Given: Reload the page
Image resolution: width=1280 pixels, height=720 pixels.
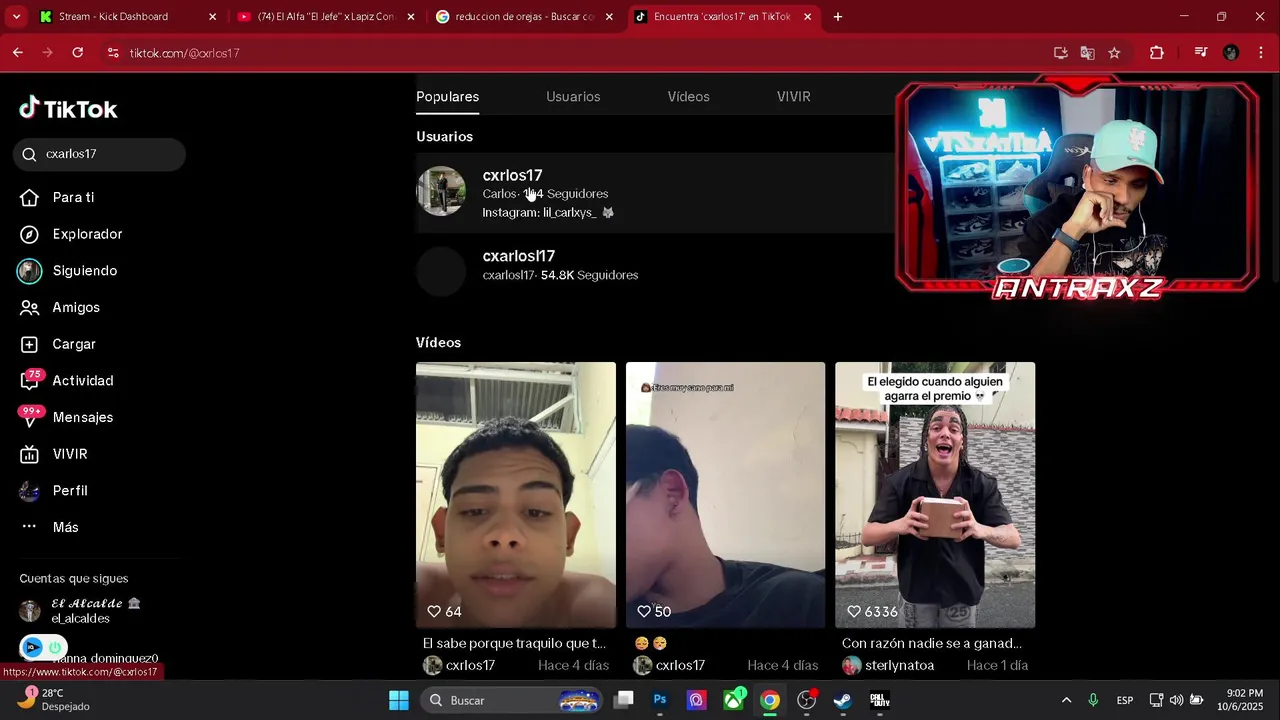Looking at the screenshot, I should point(78,52).
